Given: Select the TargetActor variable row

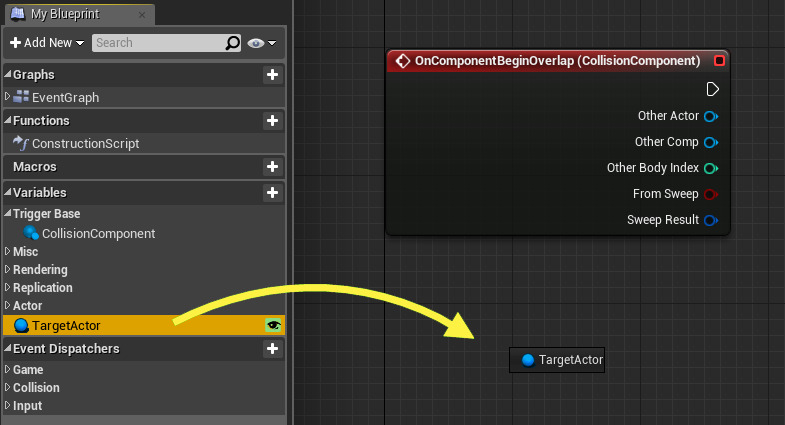Looking at the screenshot, I should [x=144, y=325].
